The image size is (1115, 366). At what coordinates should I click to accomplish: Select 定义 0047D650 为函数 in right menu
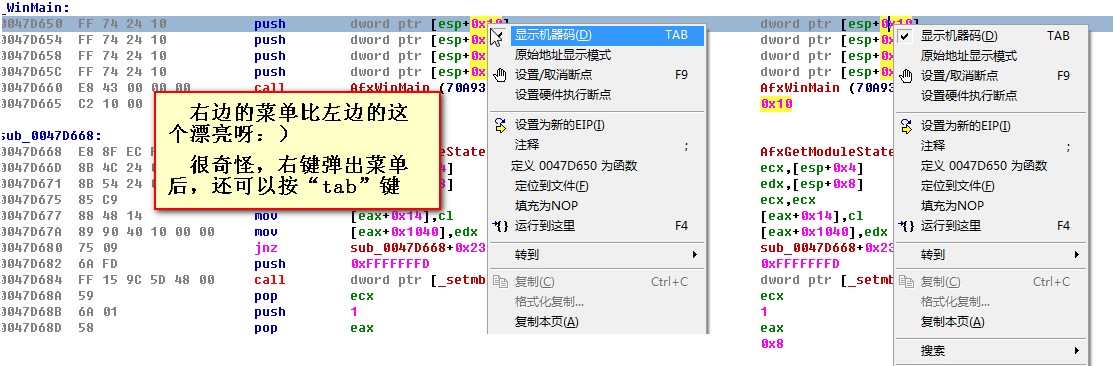pos(984,166)
